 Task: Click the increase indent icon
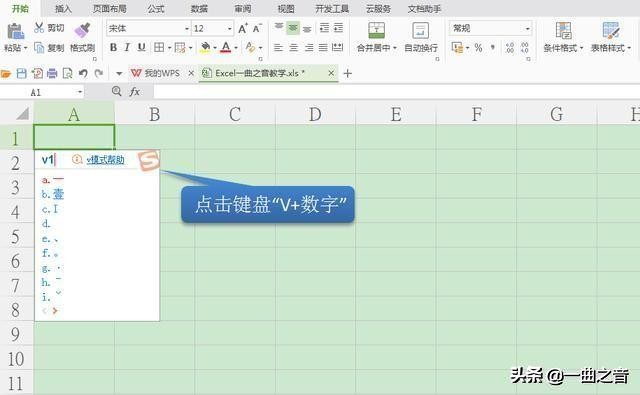coord(338,28)
